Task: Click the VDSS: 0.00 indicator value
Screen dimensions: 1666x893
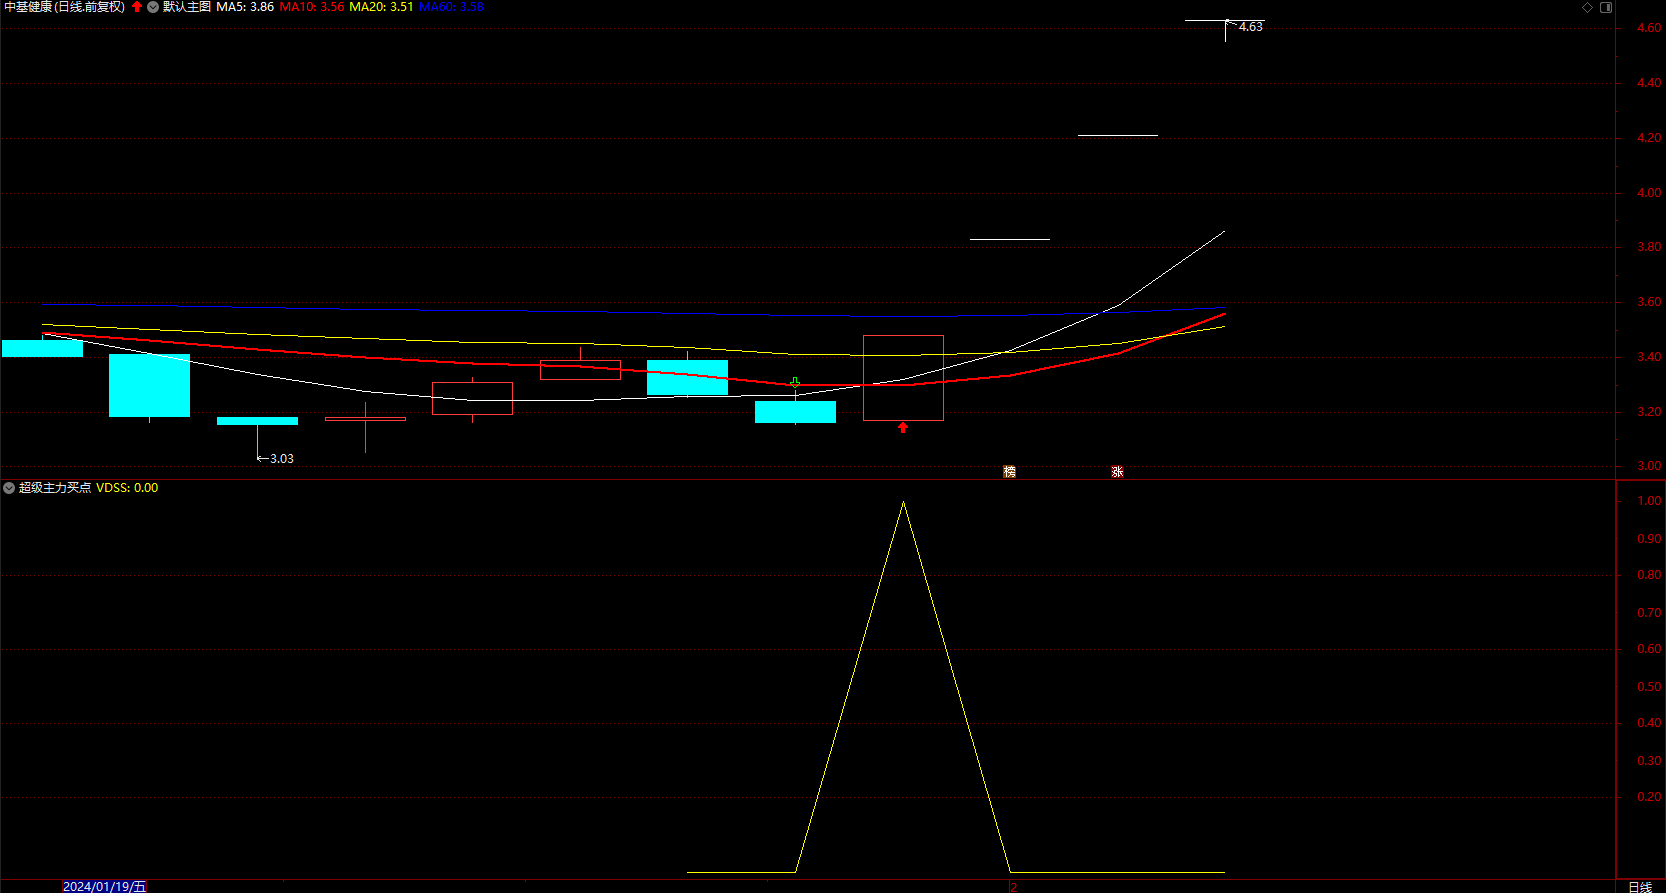Action: coord(127,488)
